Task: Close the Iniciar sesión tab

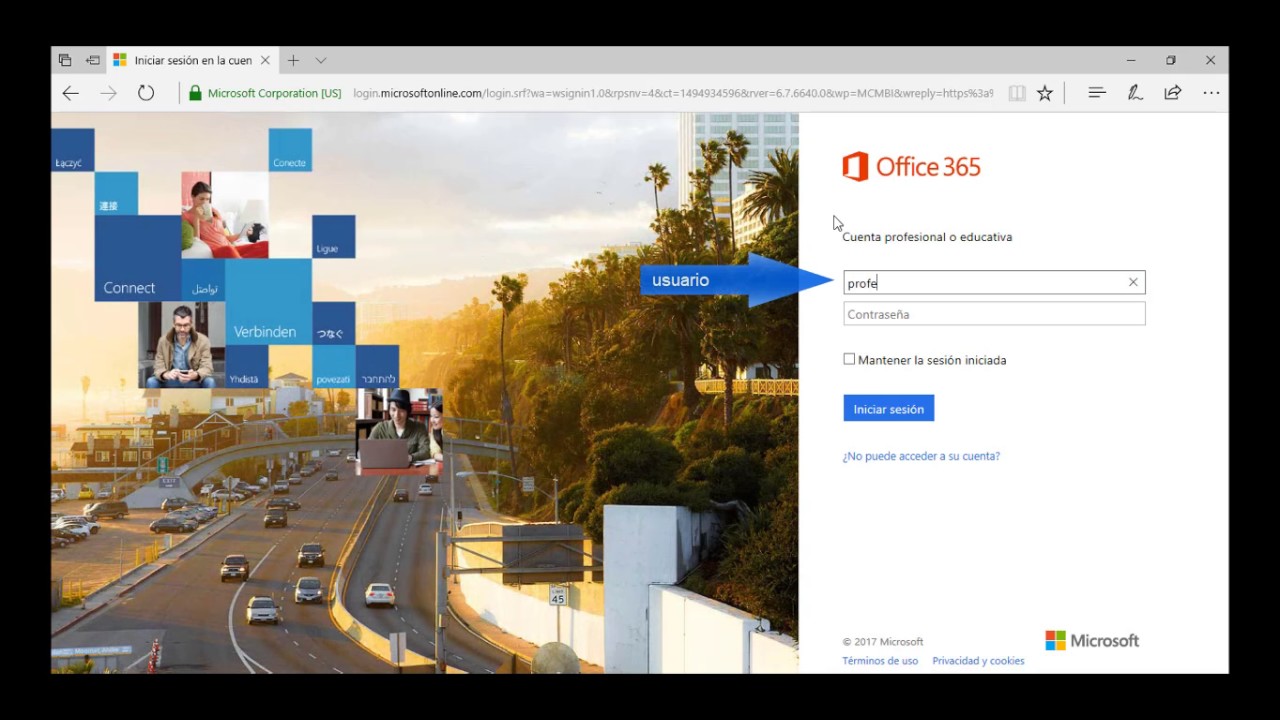Action: pos(265,60)
